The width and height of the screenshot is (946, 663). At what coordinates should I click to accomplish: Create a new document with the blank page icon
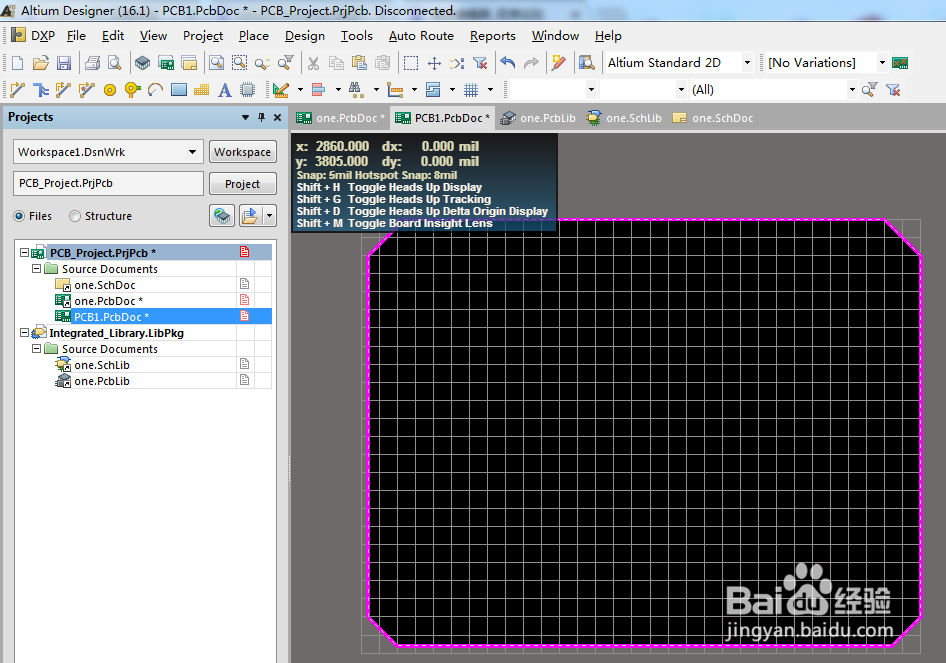coord(17,63)
